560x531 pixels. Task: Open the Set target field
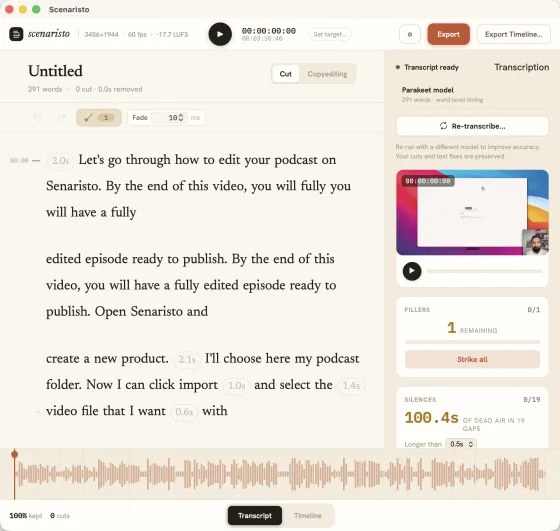pos(330,34)
